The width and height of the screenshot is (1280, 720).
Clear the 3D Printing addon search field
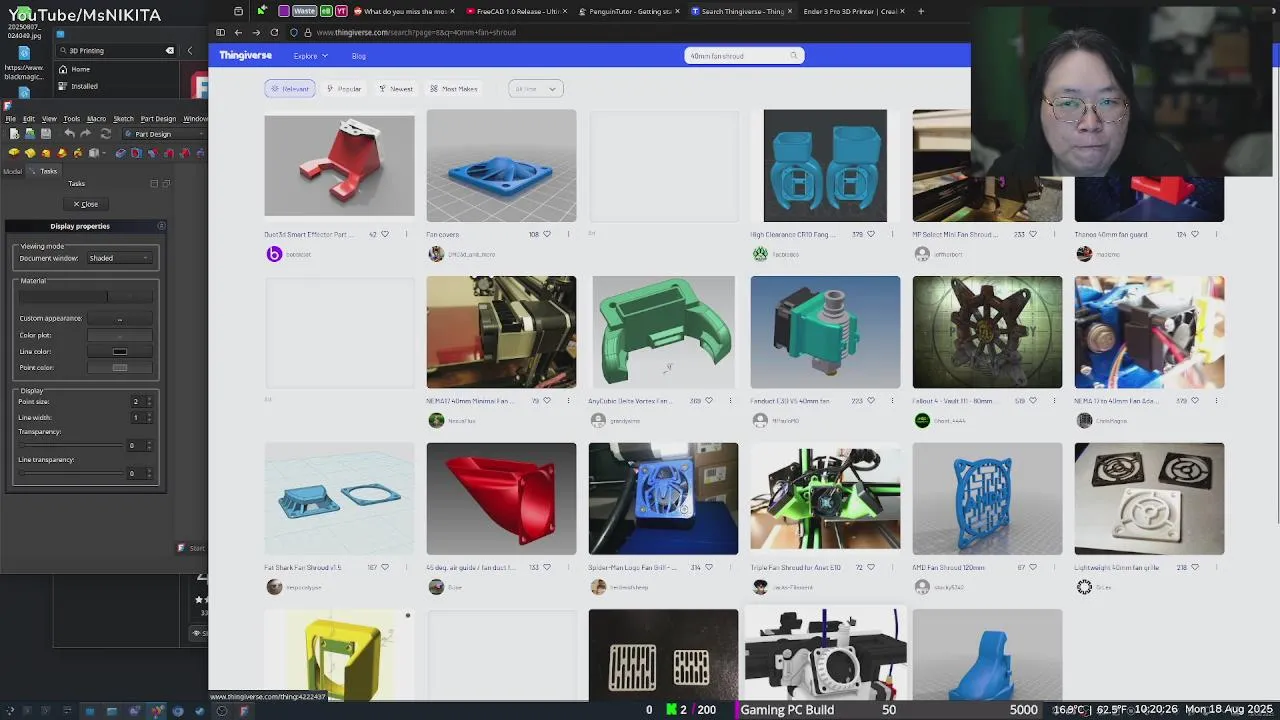170,50
